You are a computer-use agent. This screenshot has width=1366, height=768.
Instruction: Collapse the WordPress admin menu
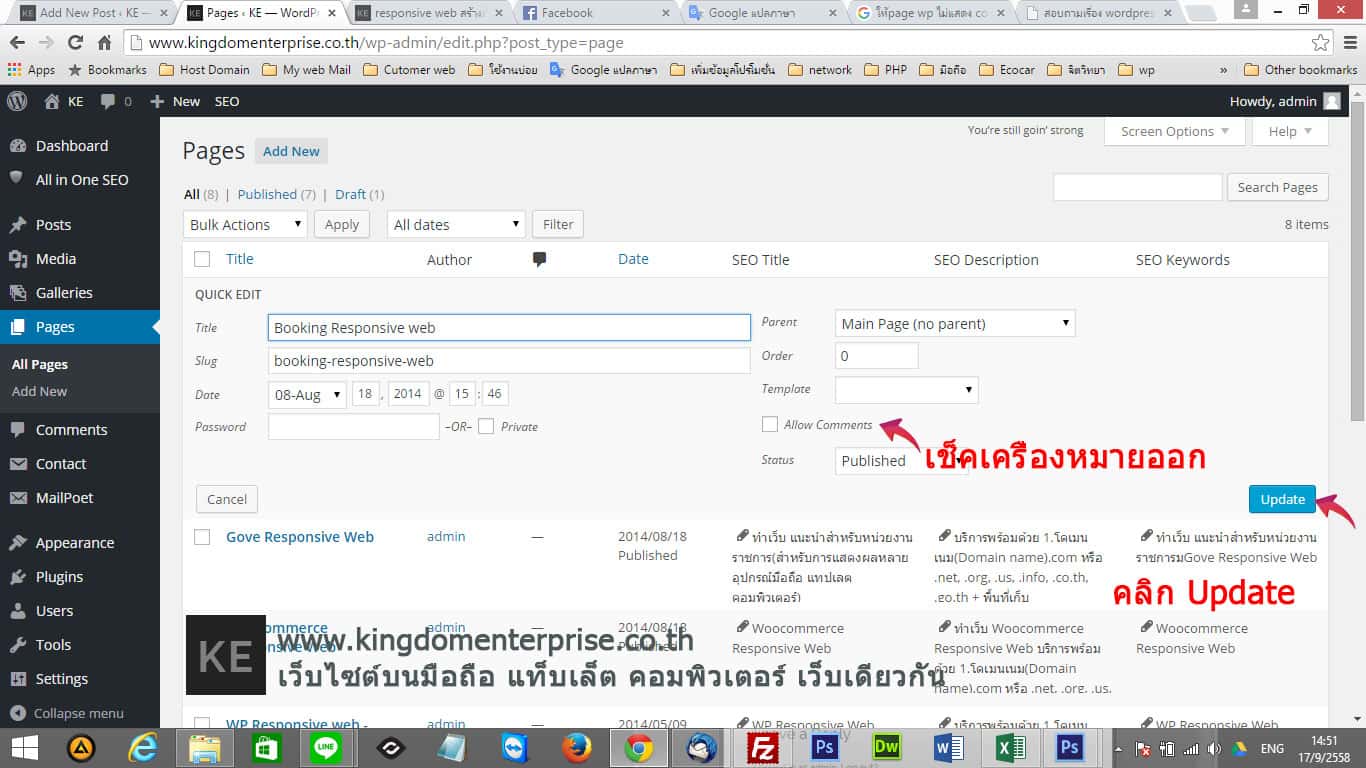(67, 713)
